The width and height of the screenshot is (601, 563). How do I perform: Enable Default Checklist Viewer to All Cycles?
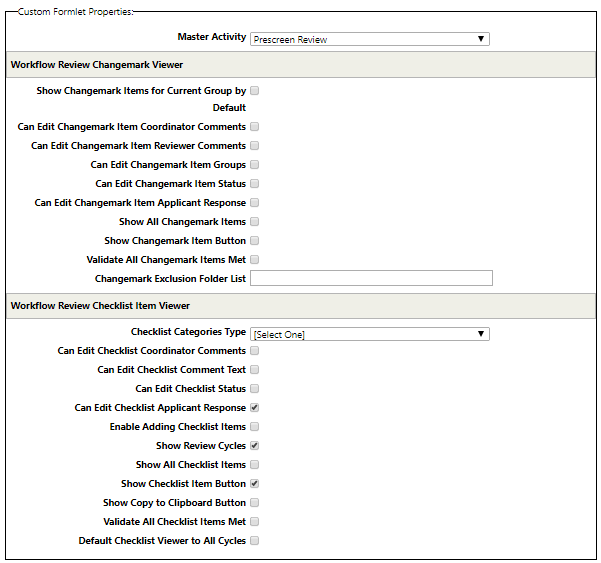tap(255, 540)
